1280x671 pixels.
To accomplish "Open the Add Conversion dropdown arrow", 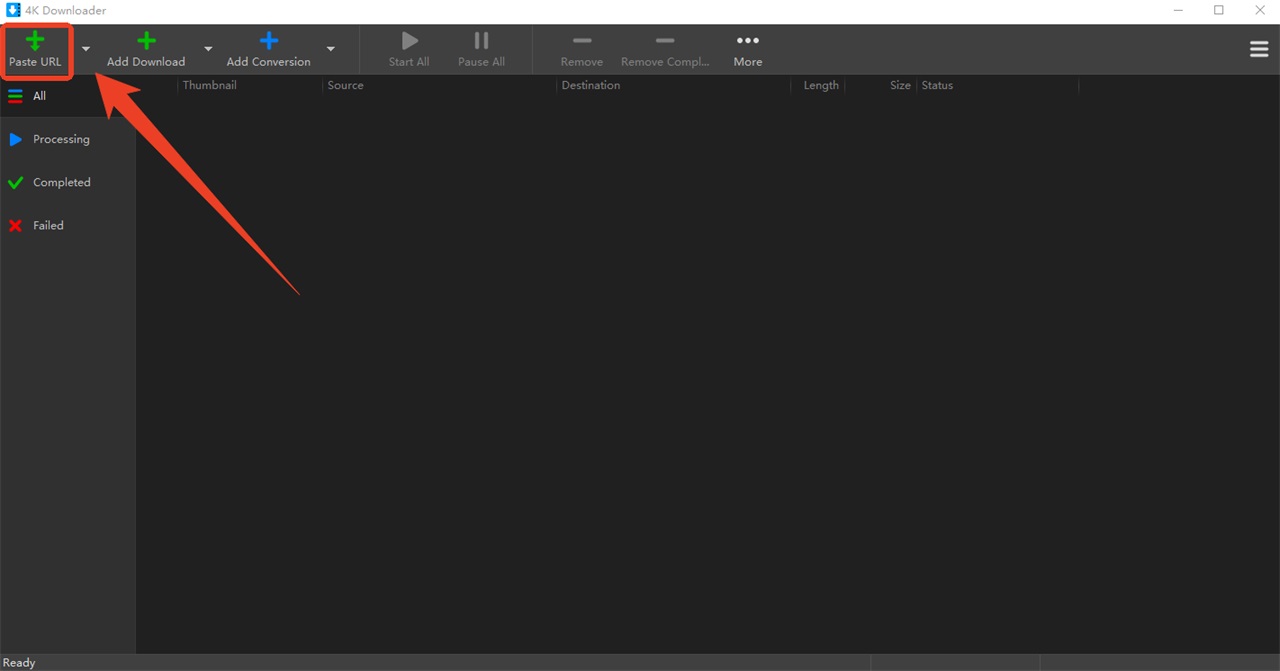I will [330, 49].
